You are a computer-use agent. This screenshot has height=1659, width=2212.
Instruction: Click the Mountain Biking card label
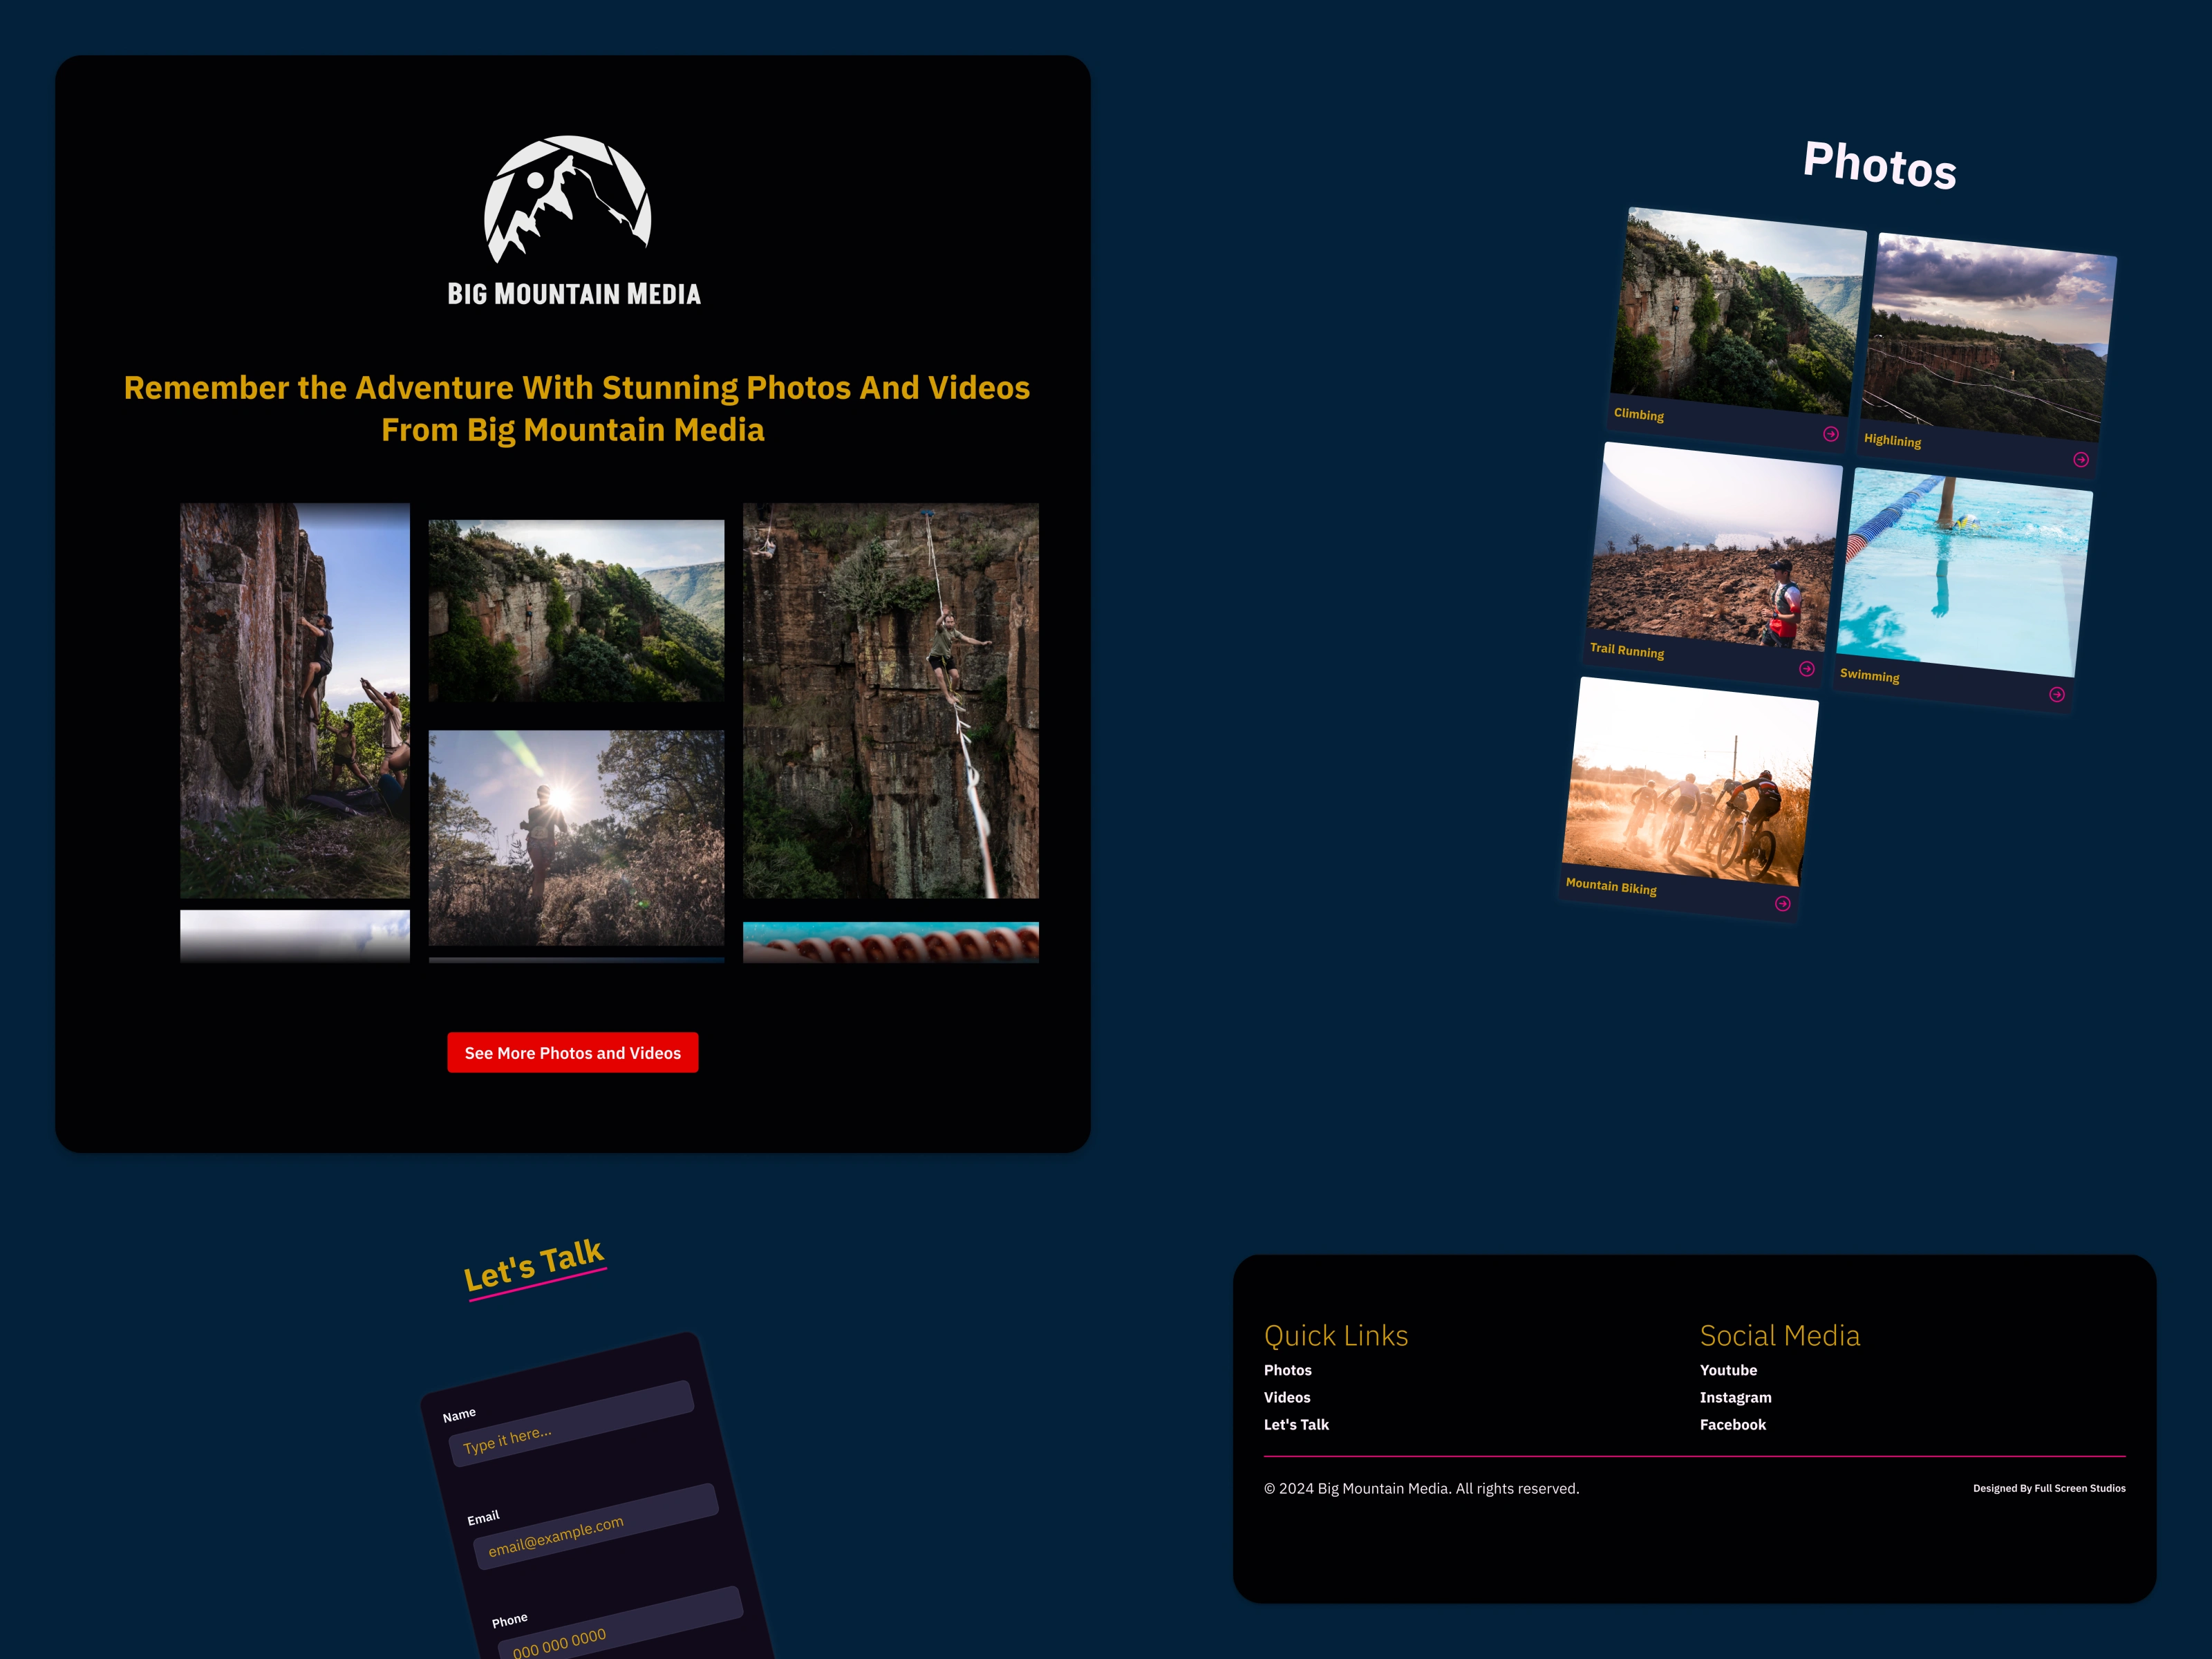[1611, 886]
